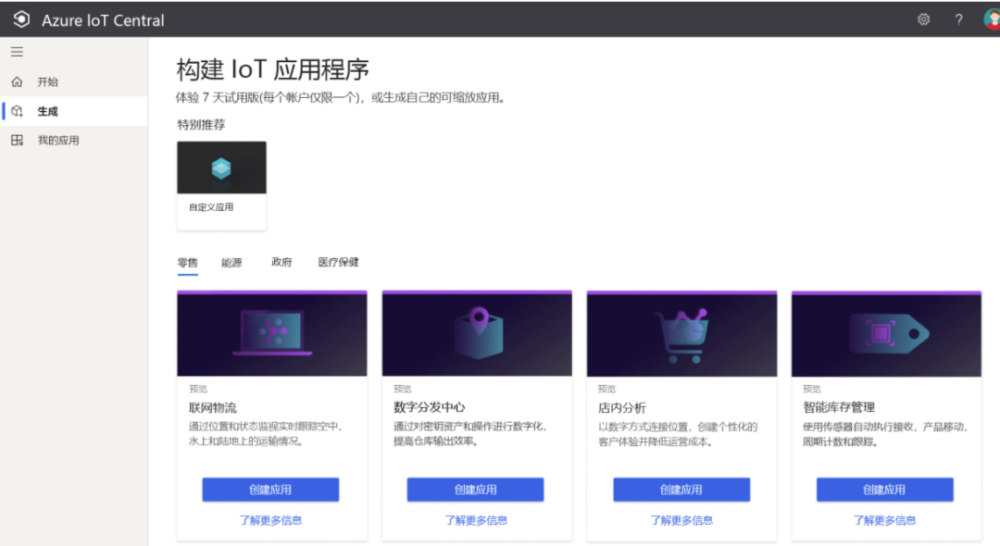Click the build icon beside 生成
Image resolution: width=1000 pixels, height=546 pixels.
click(17, 111)
